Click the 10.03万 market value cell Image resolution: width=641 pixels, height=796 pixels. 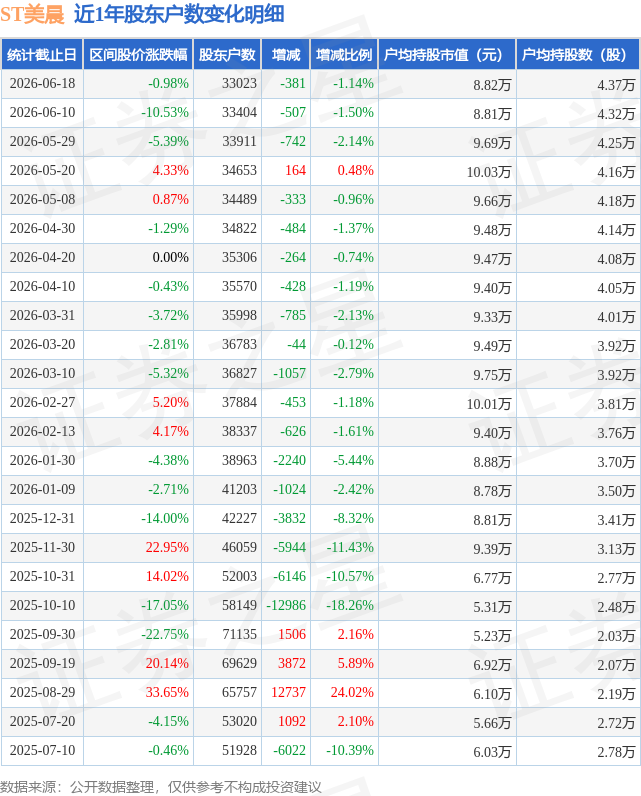tap(489, 172)
